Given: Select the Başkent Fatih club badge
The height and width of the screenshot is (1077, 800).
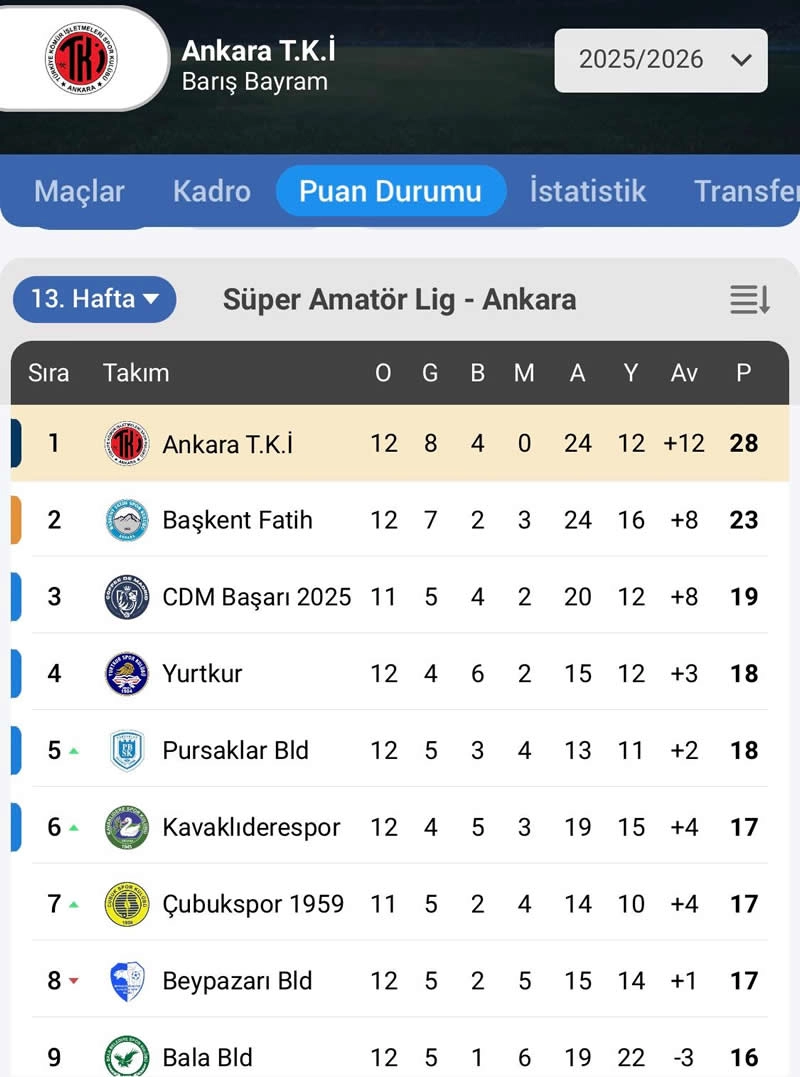Looking at the screenshot, I should [x=125, y=520].
